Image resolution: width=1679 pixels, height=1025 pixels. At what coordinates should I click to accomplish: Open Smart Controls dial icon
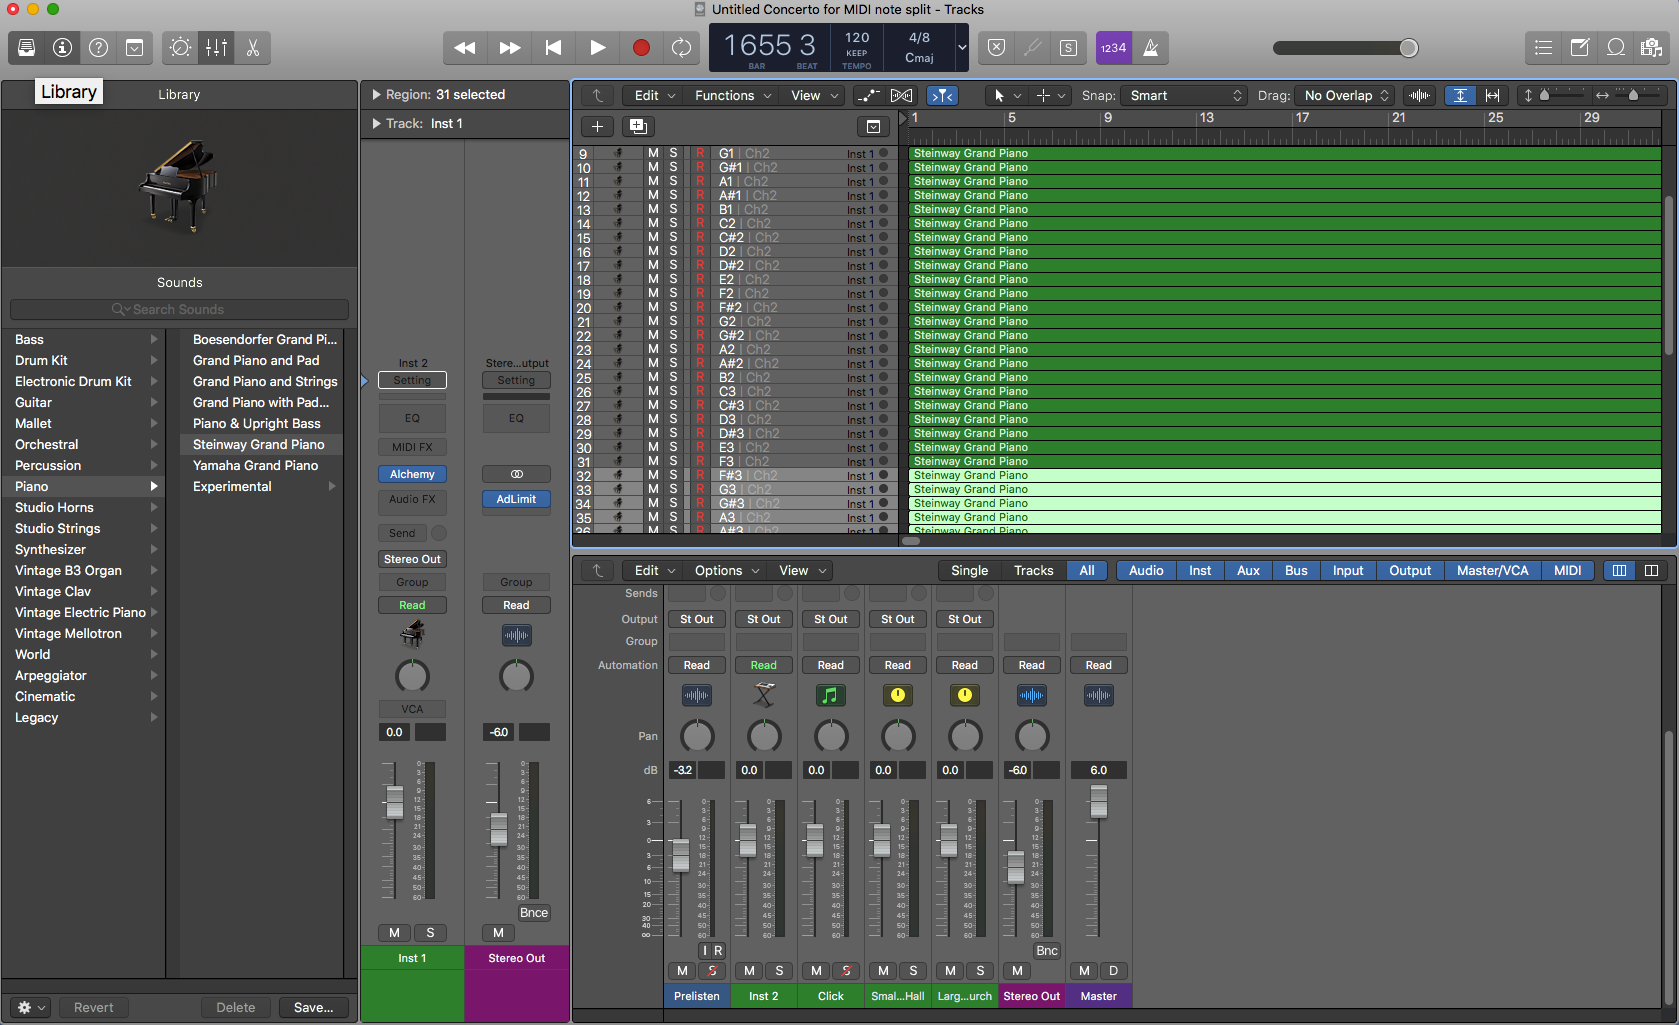180,47
